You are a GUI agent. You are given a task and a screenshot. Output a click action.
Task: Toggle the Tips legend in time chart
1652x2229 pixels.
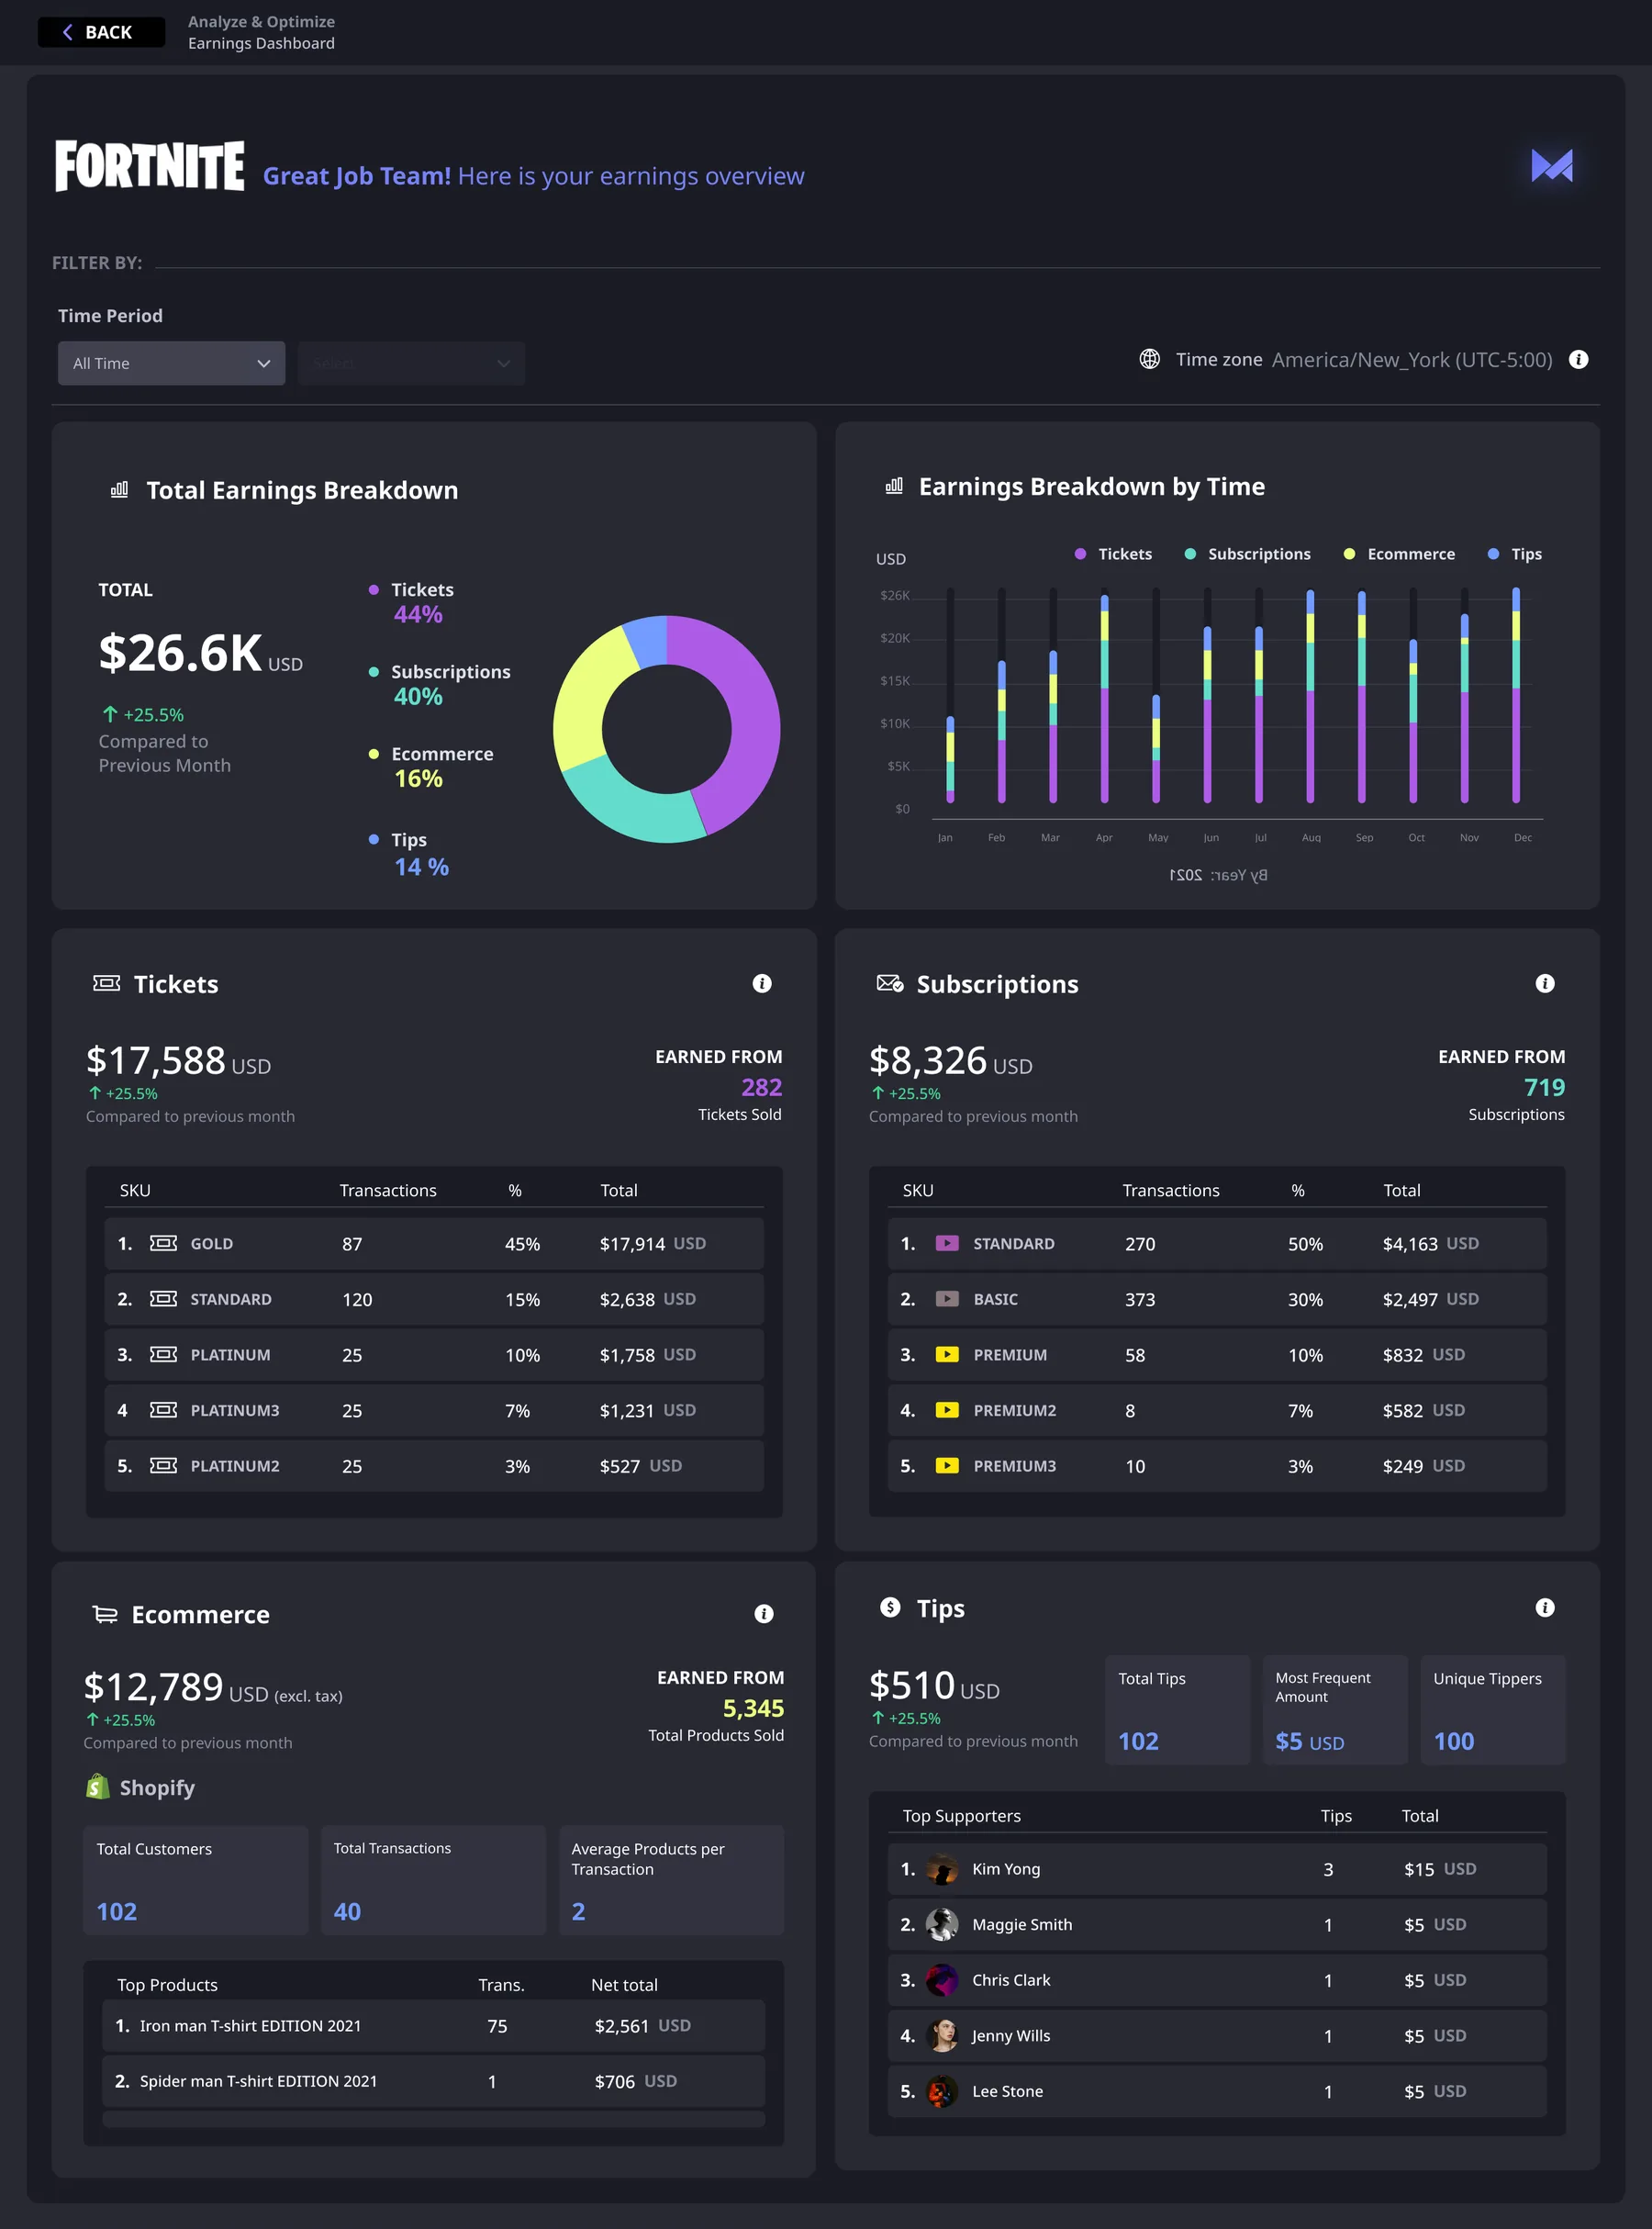click(1515, 554)
